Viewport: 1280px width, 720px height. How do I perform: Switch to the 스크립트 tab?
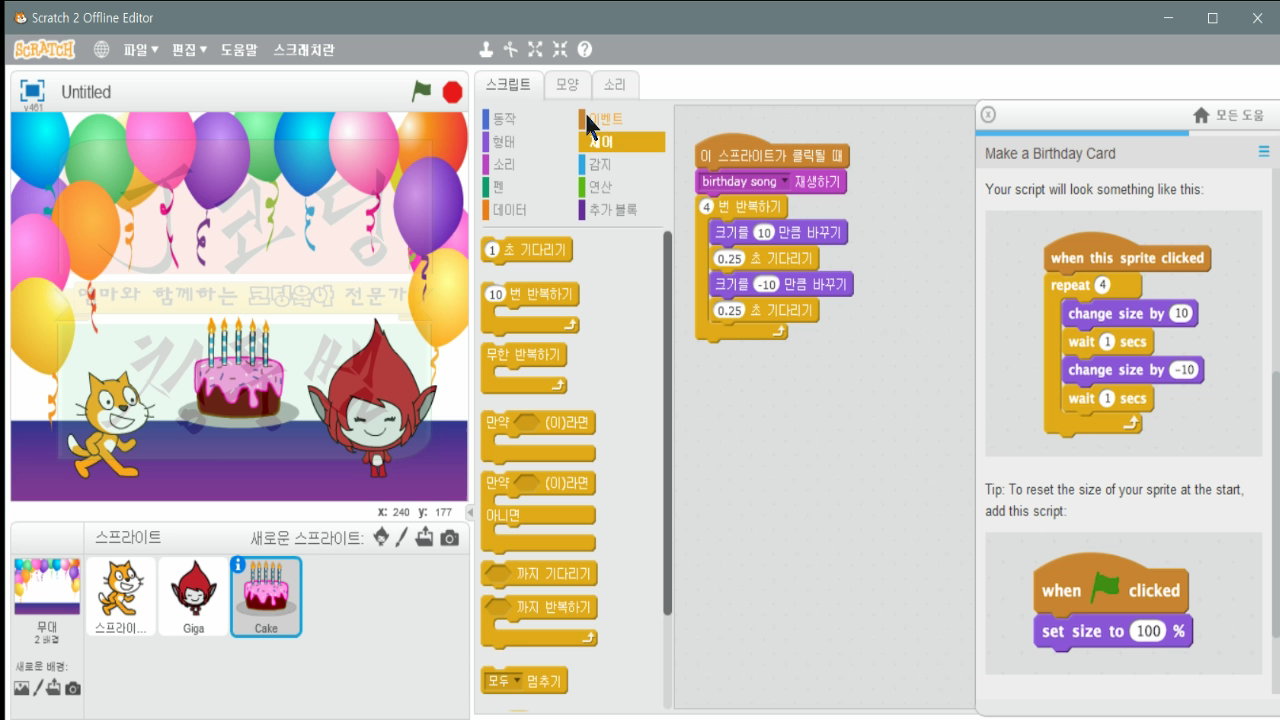click(x=508, y=84)
